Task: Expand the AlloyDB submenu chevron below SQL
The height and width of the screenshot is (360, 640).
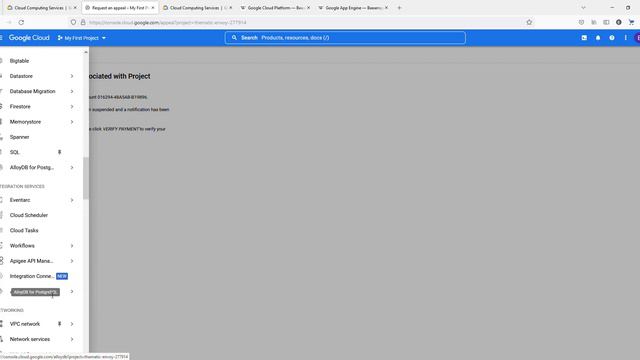Action: [x=72, y=167]
